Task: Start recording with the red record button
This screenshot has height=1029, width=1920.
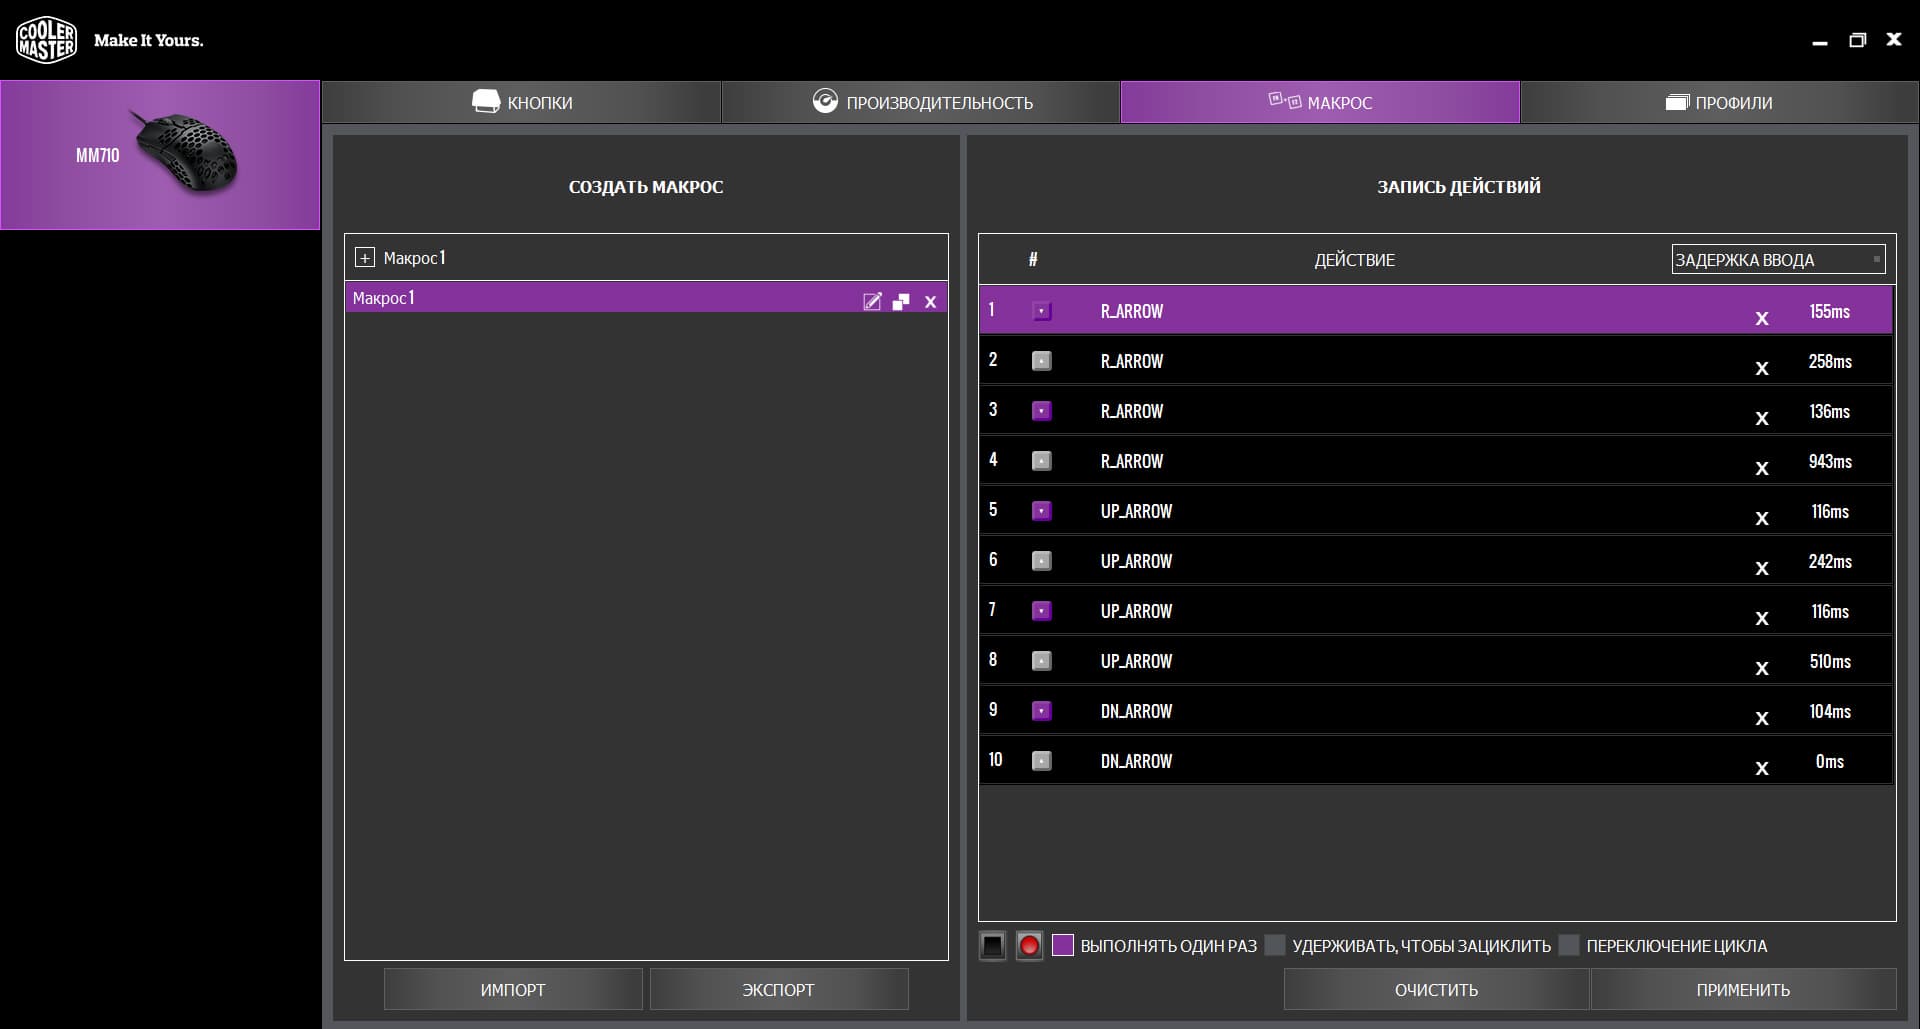Action: [x=1029, y=945]
